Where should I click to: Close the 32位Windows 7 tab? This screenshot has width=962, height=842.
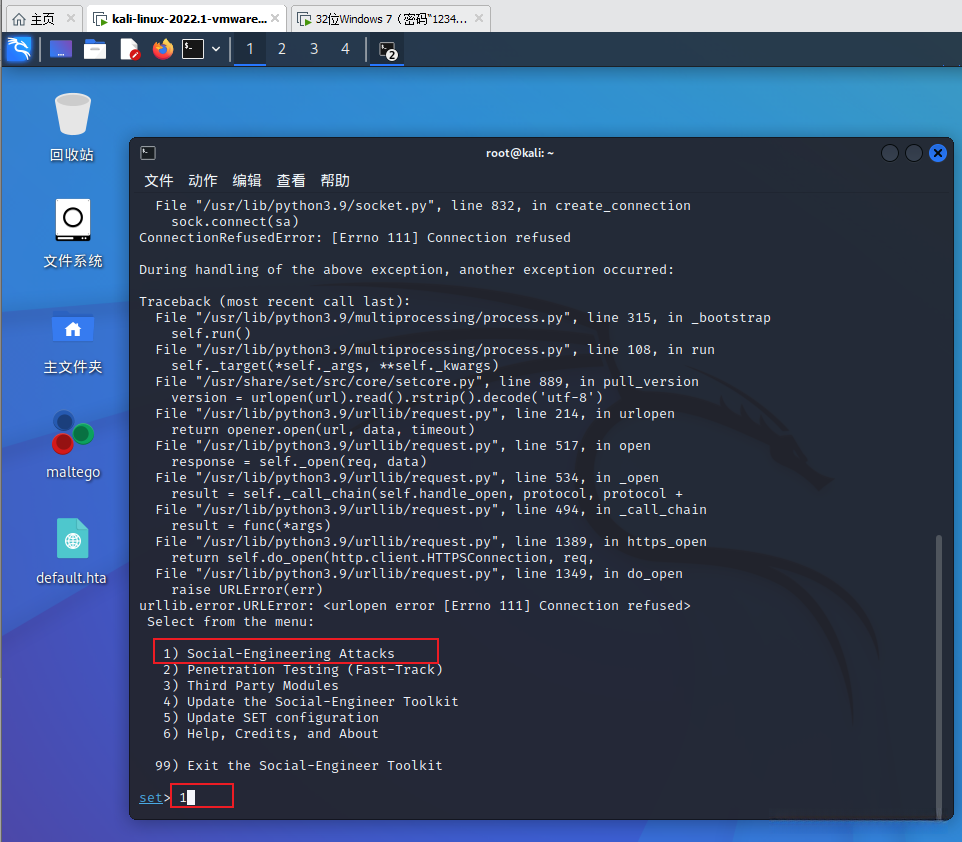pyautogui.click(x=479, y=18)
